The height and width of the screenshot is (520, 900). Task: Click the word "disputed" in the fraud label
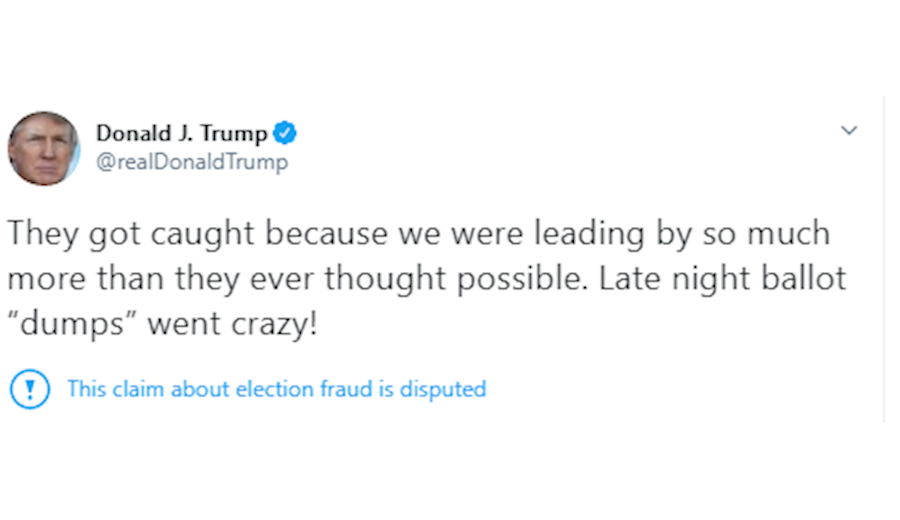point(443,389)
